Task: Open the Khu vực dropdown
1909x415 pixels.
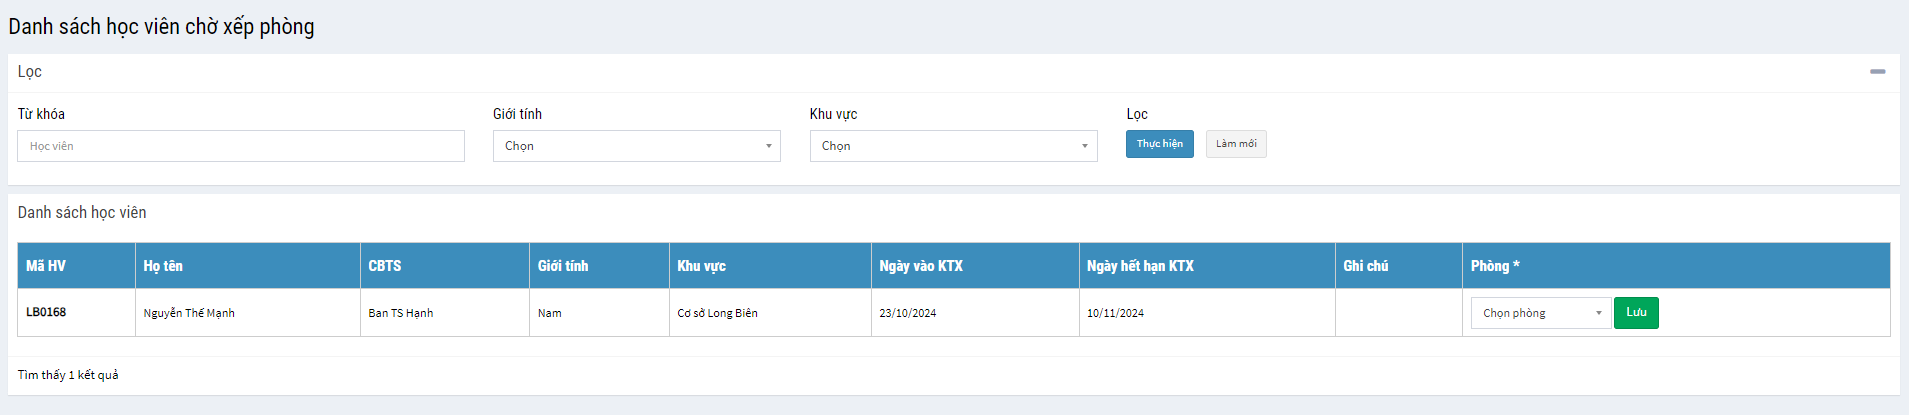Action: [x=953, y=146]
